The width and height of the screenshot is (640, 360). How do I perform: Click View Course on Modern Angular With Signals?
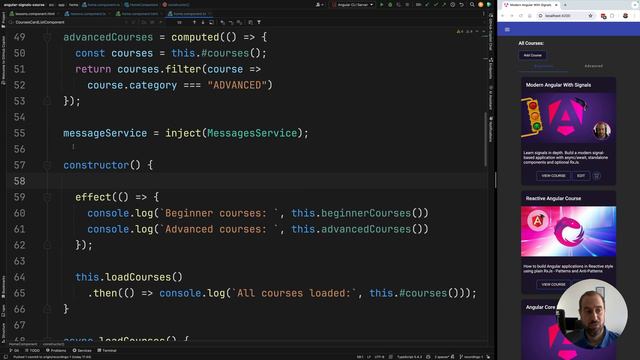pyautogui.click(x=553, y=176)
